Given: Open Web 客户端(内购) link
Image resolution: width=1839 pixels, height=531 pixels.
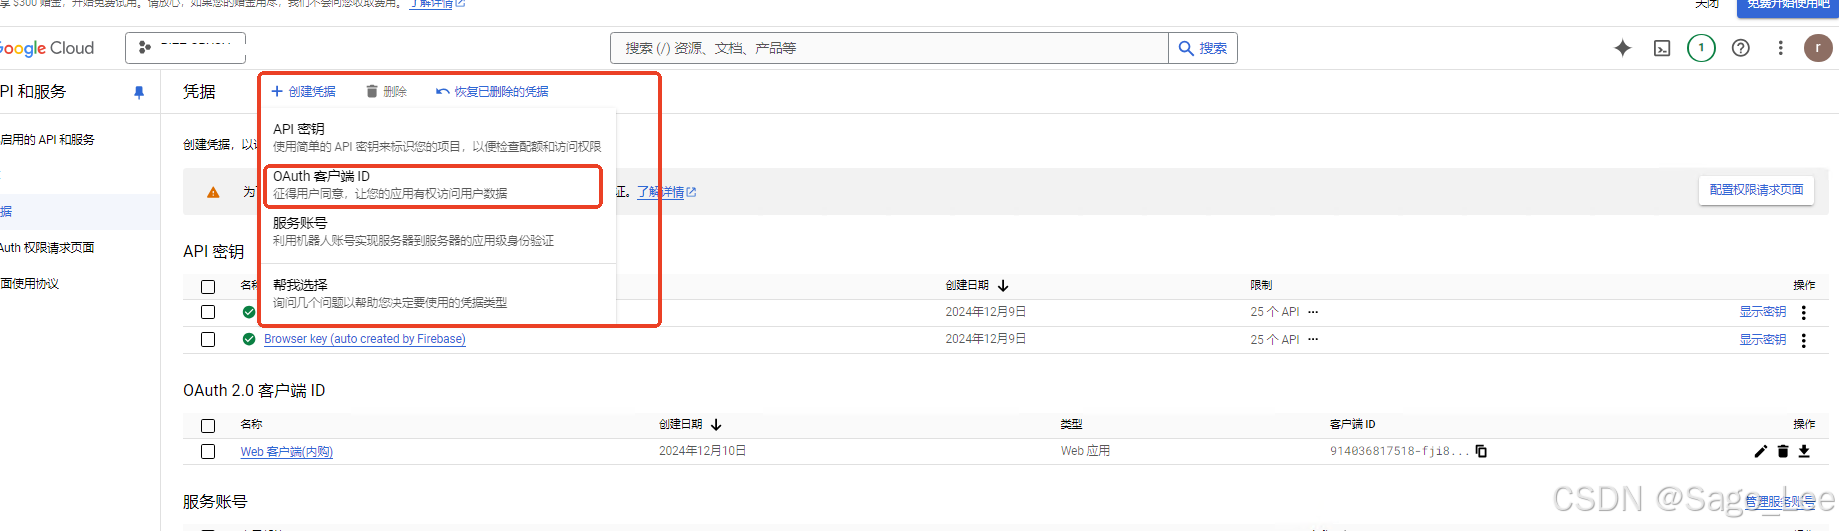Looking at the screenshot, I should tap(286, 452).
